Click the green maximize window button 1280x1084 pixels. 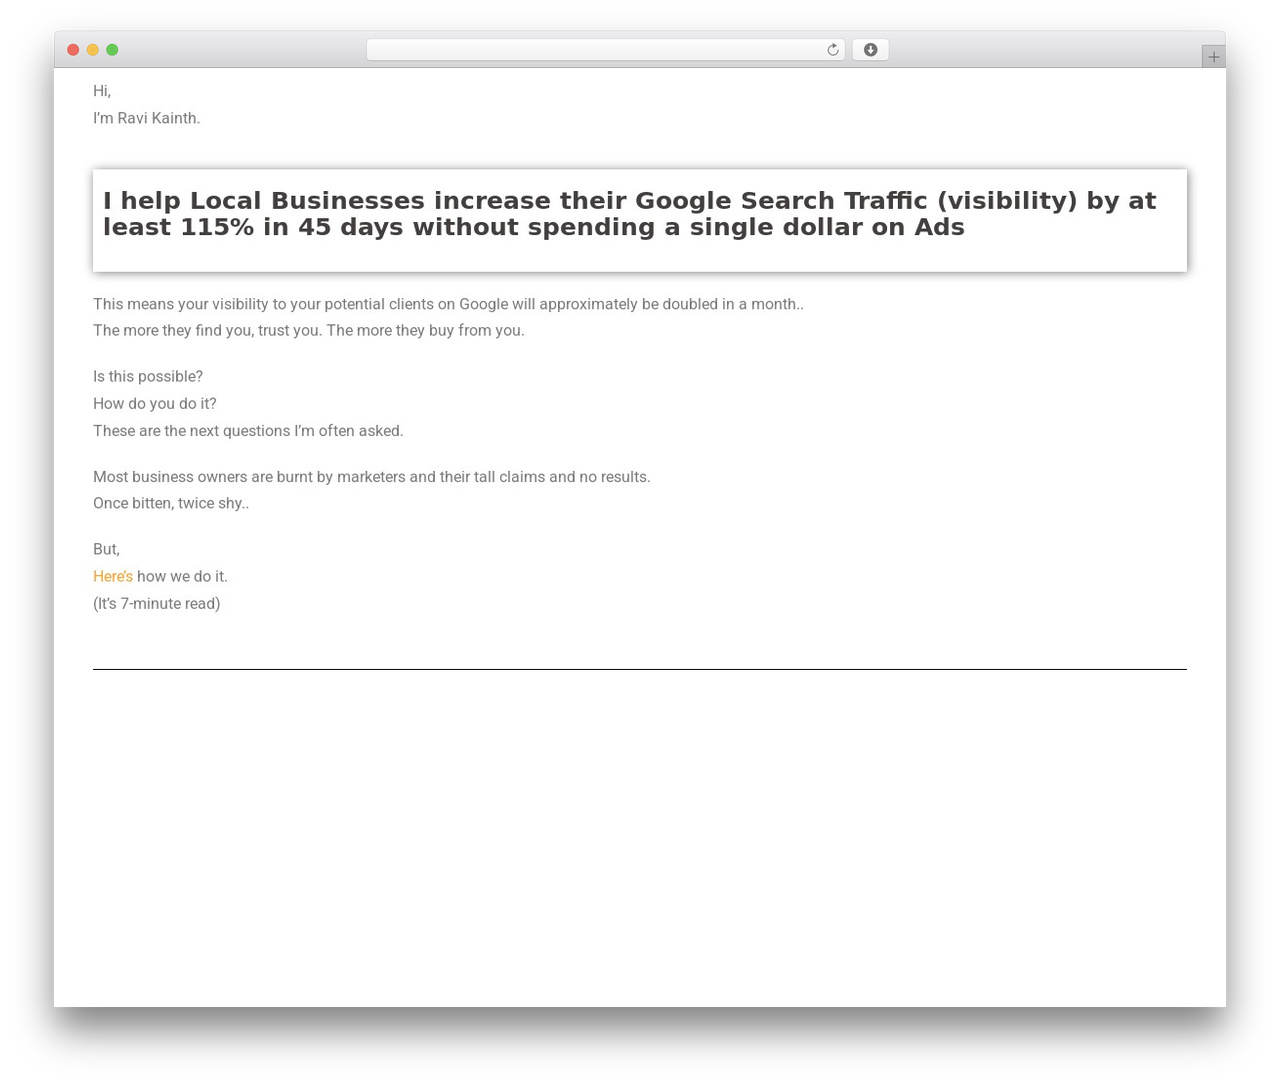(x=112, y=50)
